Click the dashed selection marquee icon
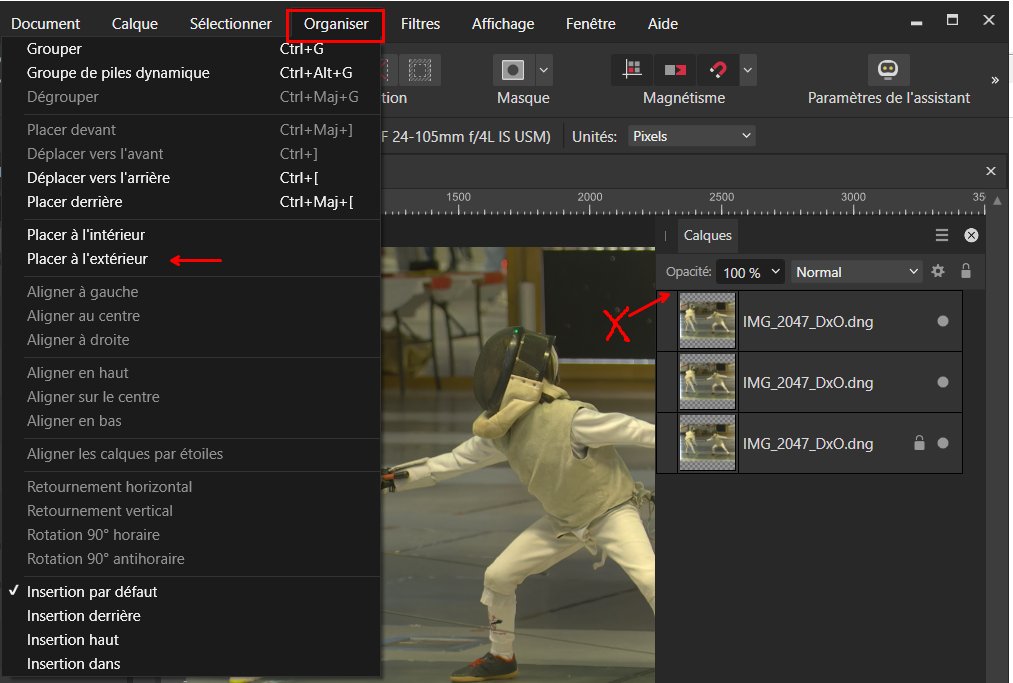 (x=419, y=70)
